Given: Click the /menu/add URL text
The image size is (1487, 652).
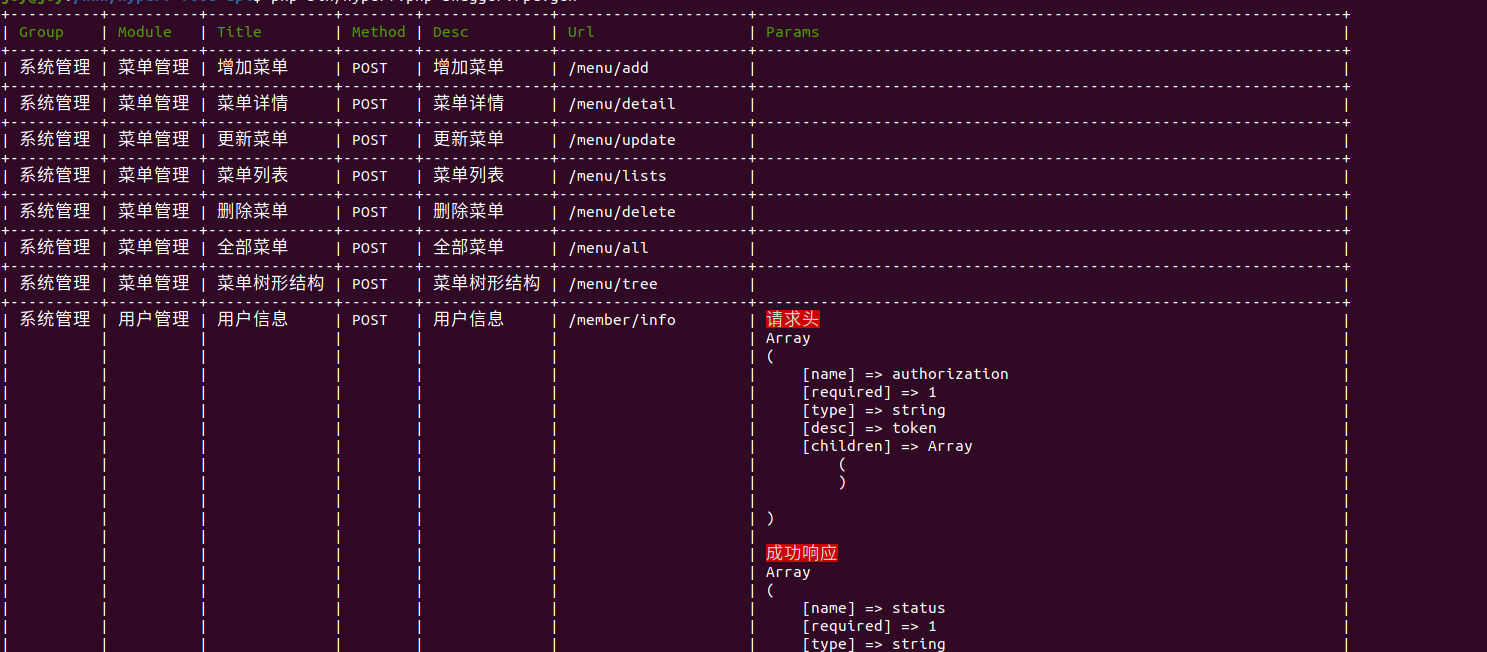Looking at the screenshot, I should coord(608,68).
